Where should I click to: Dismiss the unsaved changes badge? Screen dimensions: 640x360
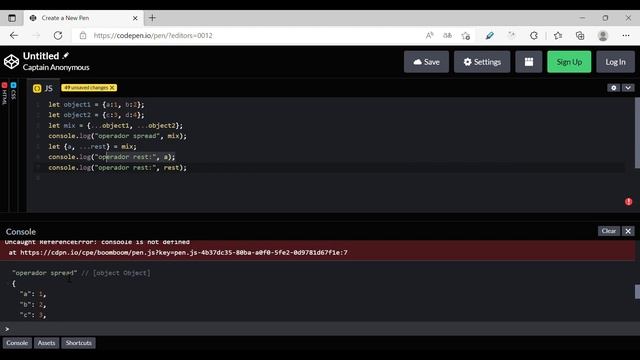tap(112, 88)
